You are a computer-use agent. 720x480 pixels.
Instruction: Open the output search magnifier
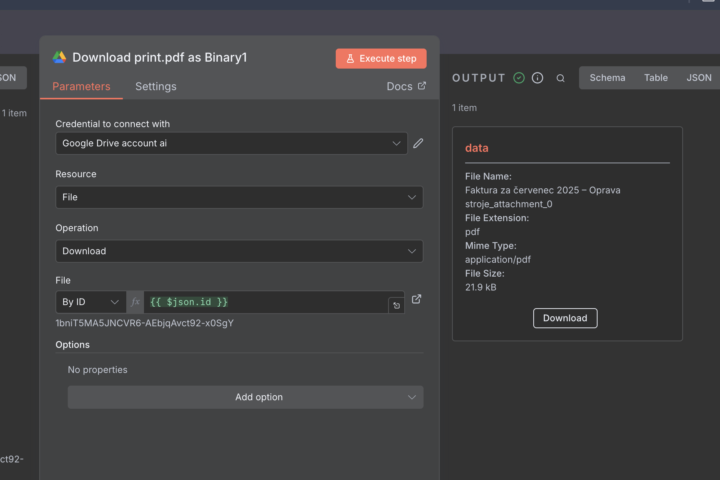[x=560, y=78]
